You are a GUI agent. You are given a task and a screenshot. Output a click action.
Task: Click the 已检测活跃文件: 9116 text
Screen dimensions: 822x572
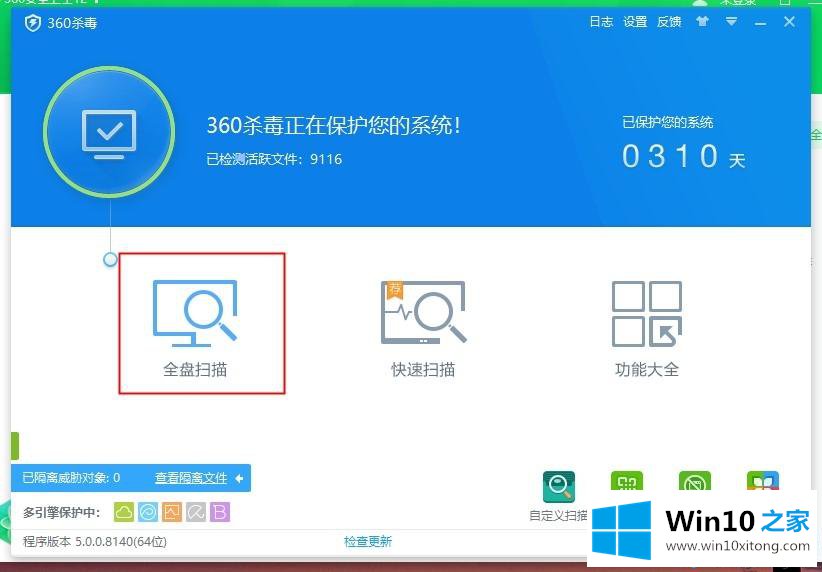[x=274, y=159]
